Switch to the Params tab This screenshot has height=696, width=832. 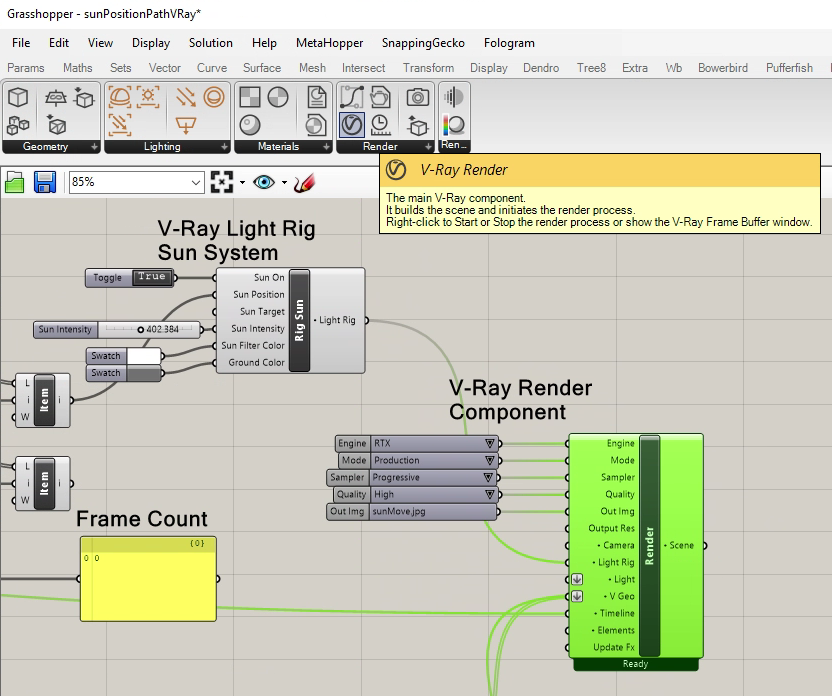(26, 68)
